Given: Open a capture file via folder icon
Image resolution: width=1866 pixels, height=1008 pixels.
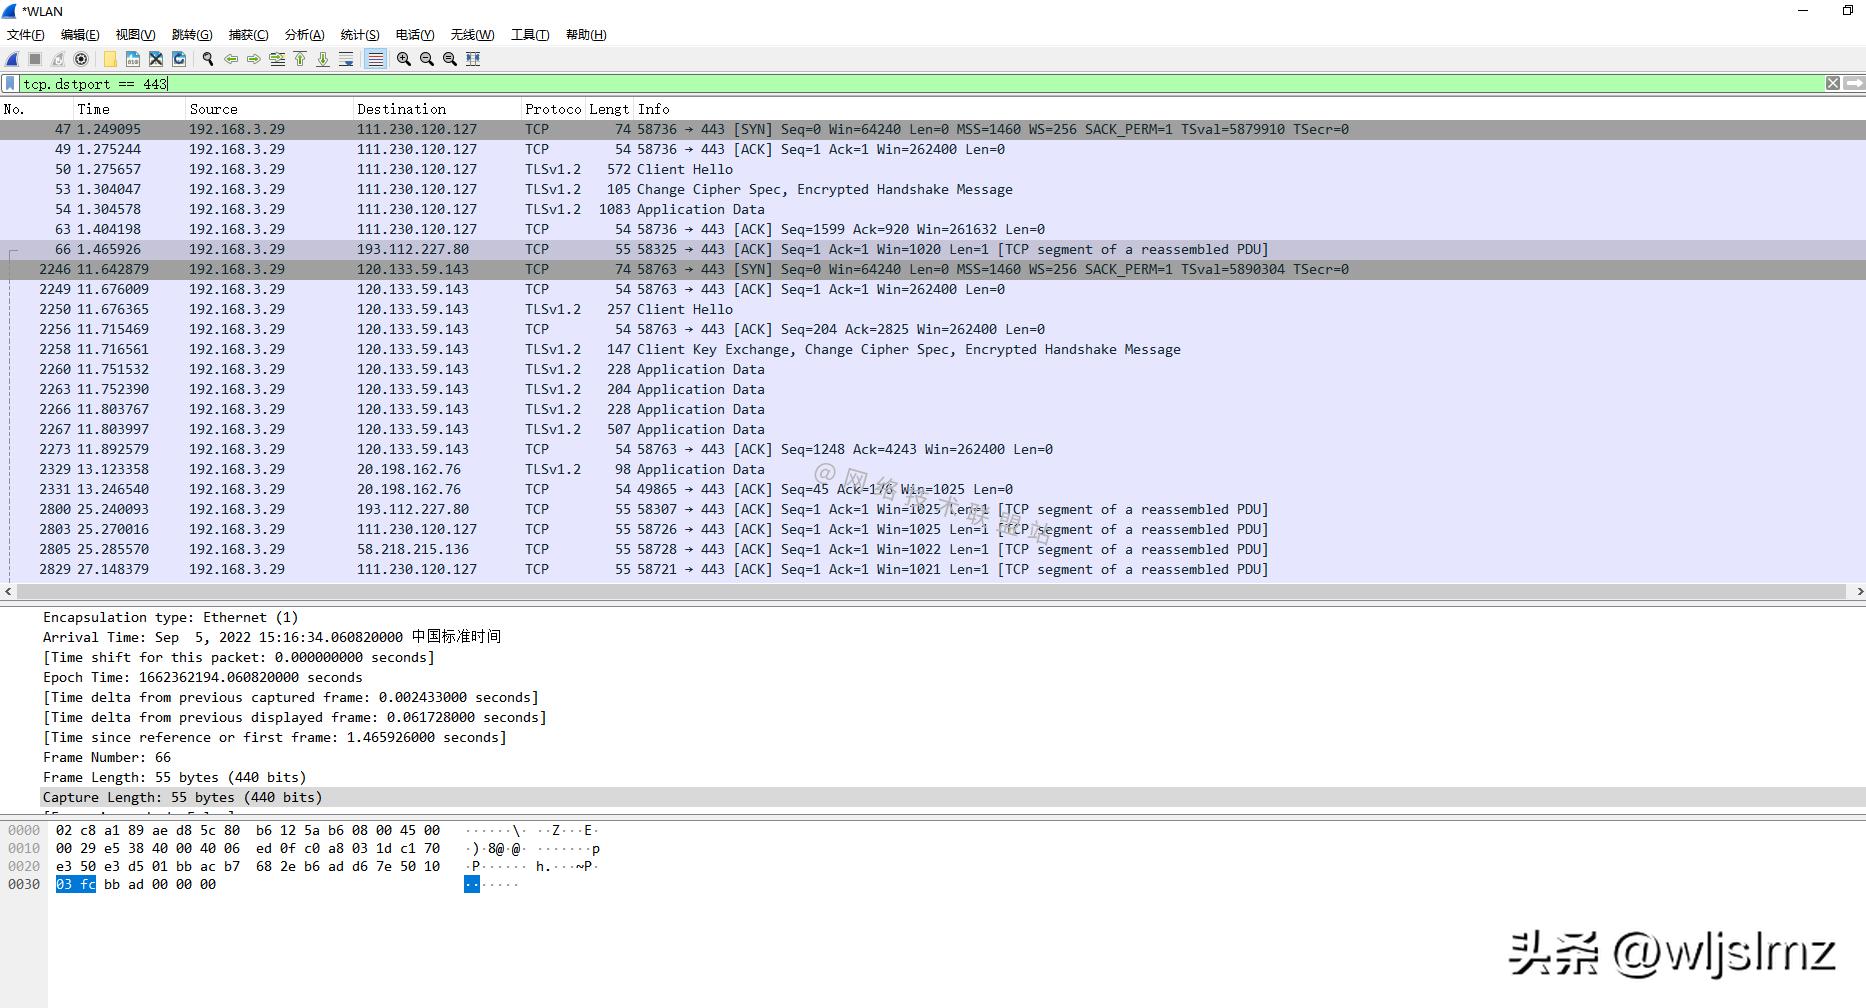Looking at the screenshot, I should pyautogui.click(x=110, y=59).
